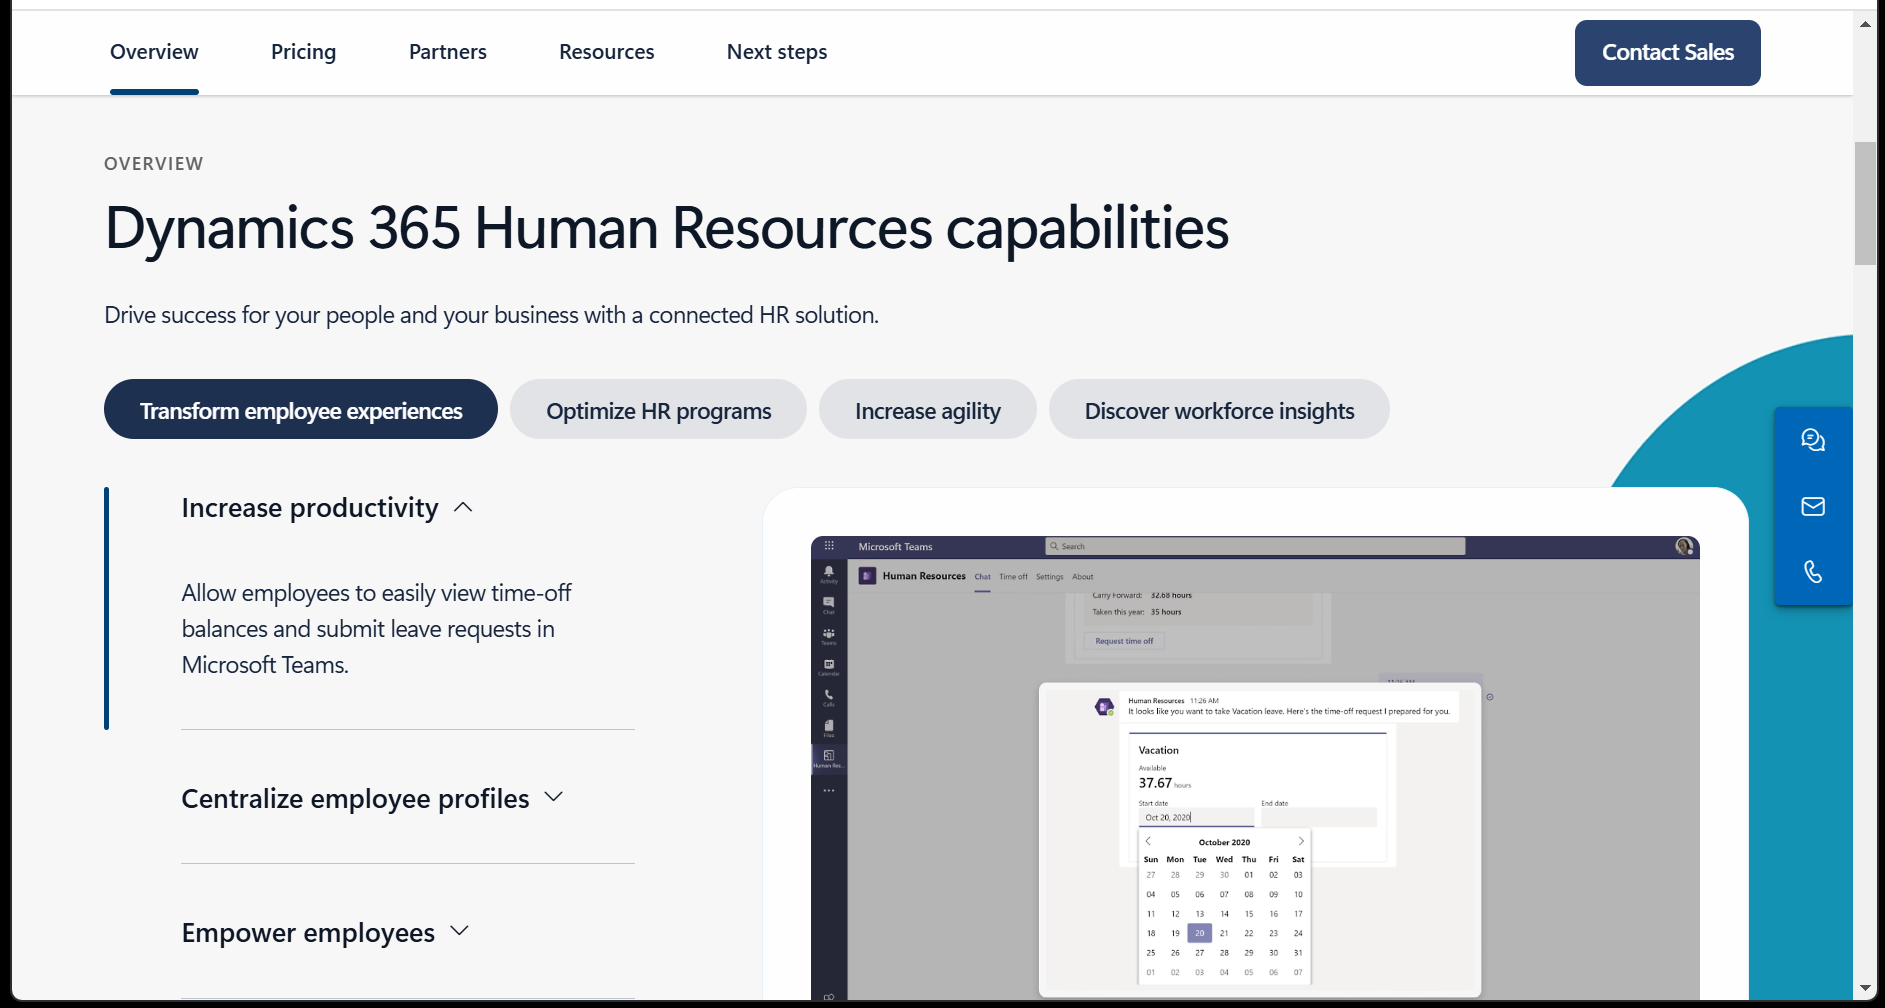
Task: Open Files in the Teams sidebar
Action: (x=828, y=723)
